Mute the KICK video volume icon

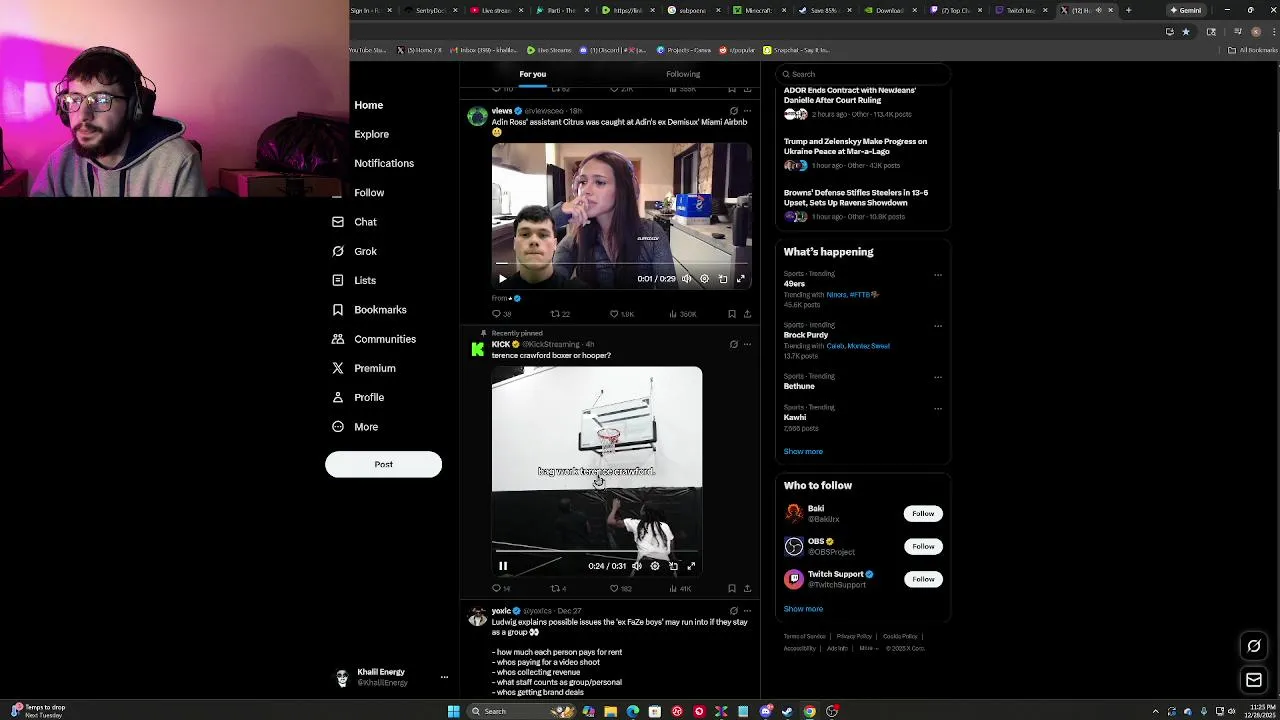(x=637, y=566)
